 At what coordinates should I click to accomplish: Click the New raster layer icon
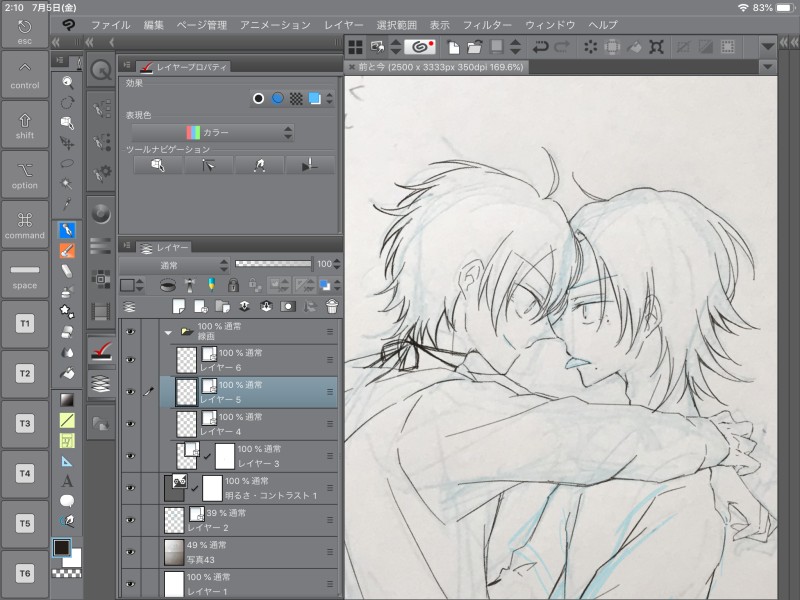pyautogui.click(x=179, y=306)
